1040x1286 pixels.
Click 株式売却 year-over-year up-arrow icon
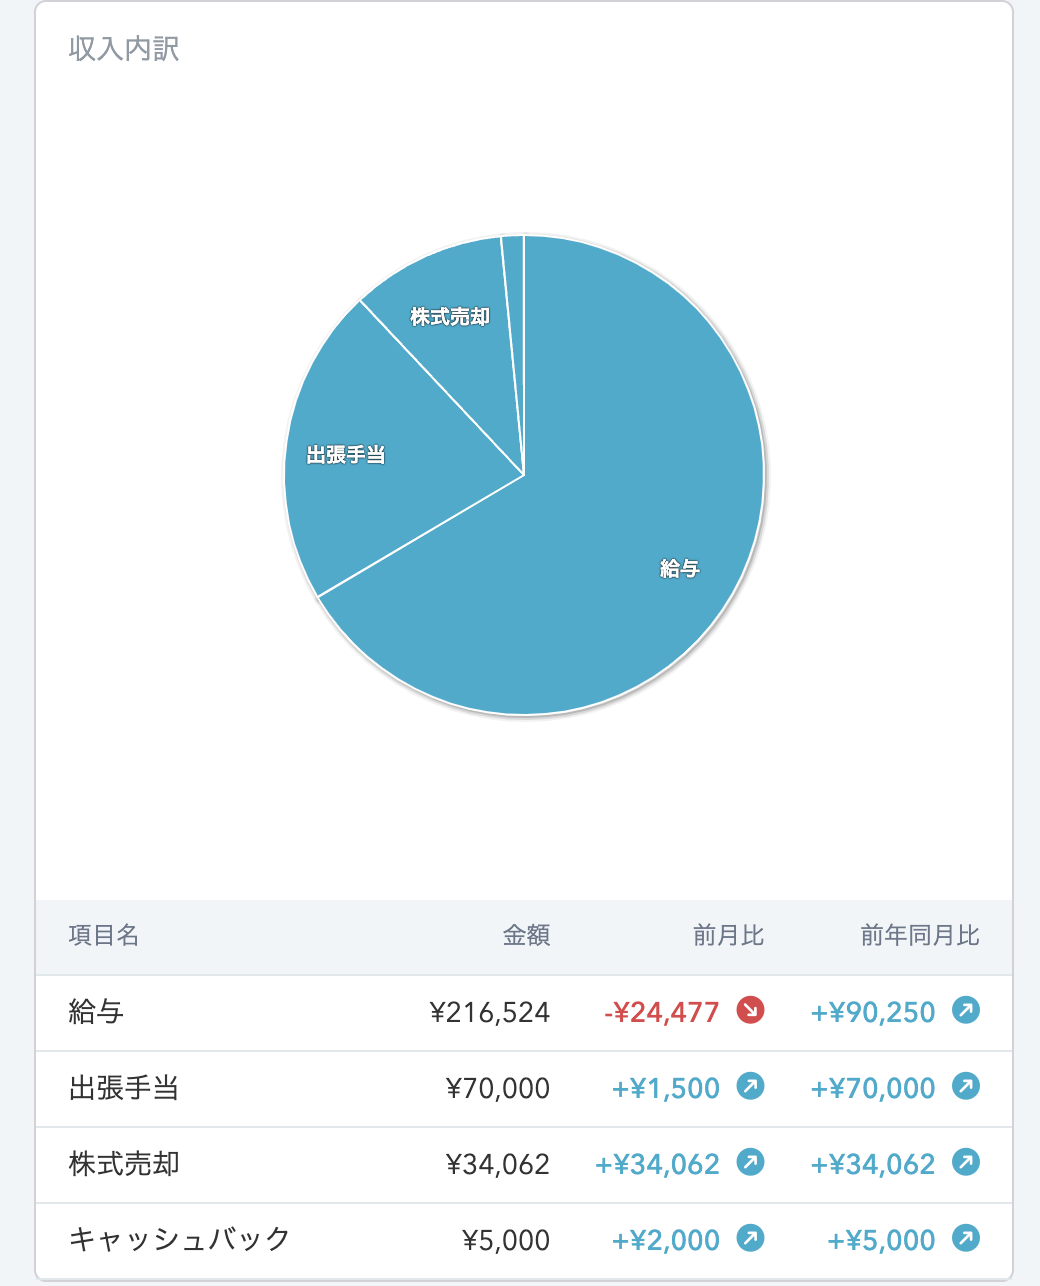(x=966, y=1163)
